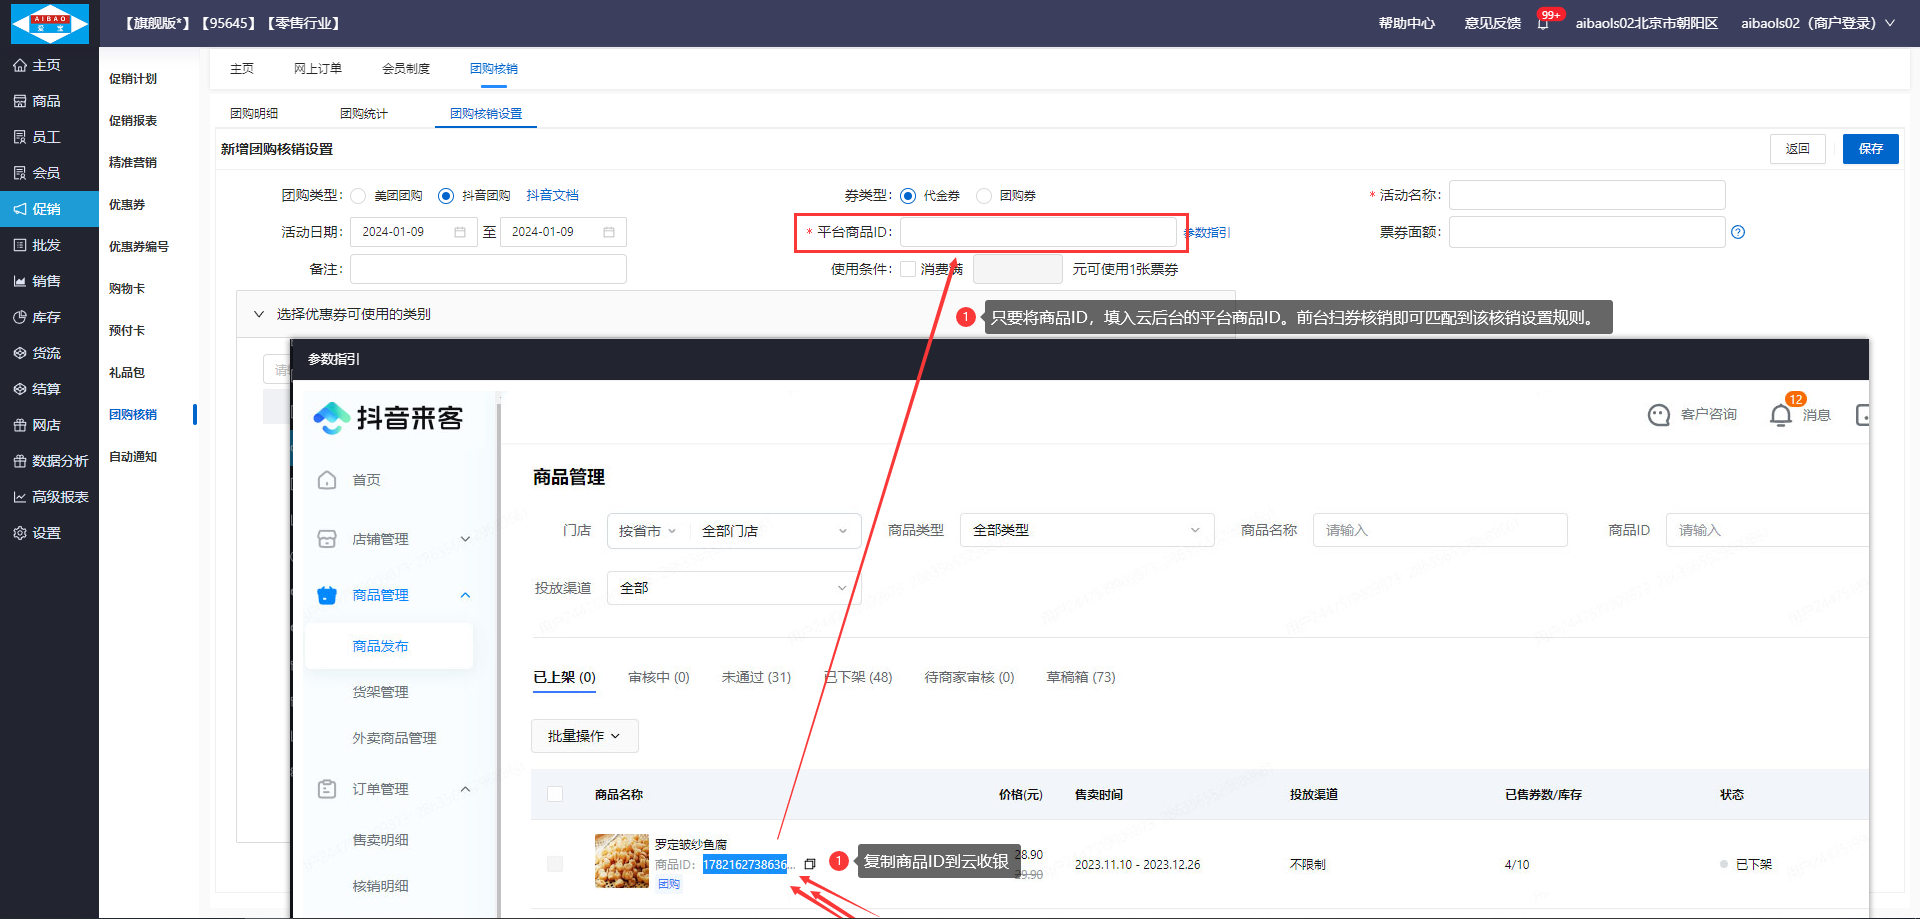This screenshot has width=1920, height=919.
Task: Switch to the 网上订单 tab
Action: [x=318, y=69]
